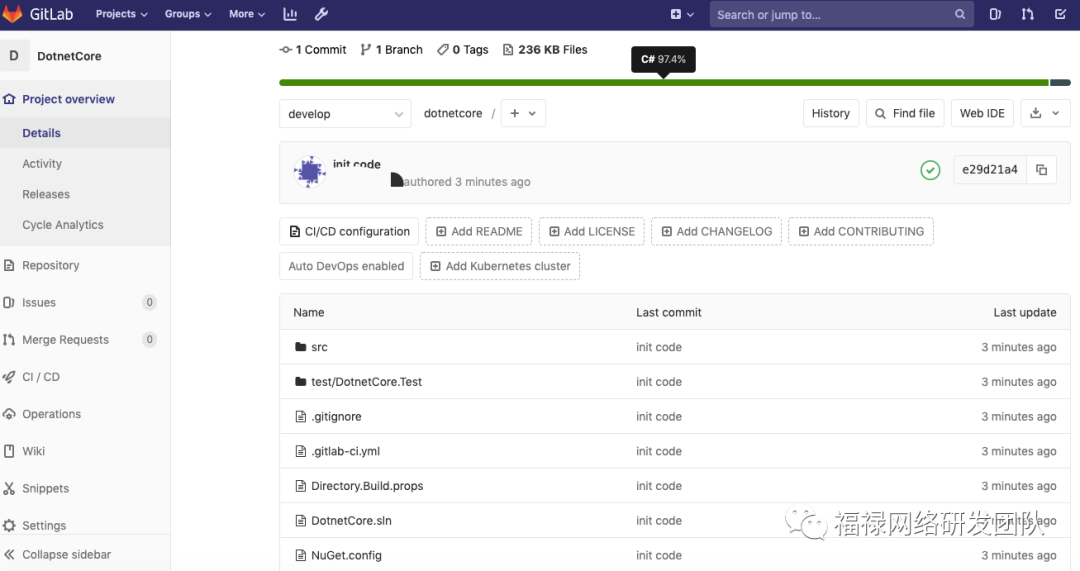This screenshot has height=571, width=1080.
Task: Click Add README
Action: coord(479,231)
